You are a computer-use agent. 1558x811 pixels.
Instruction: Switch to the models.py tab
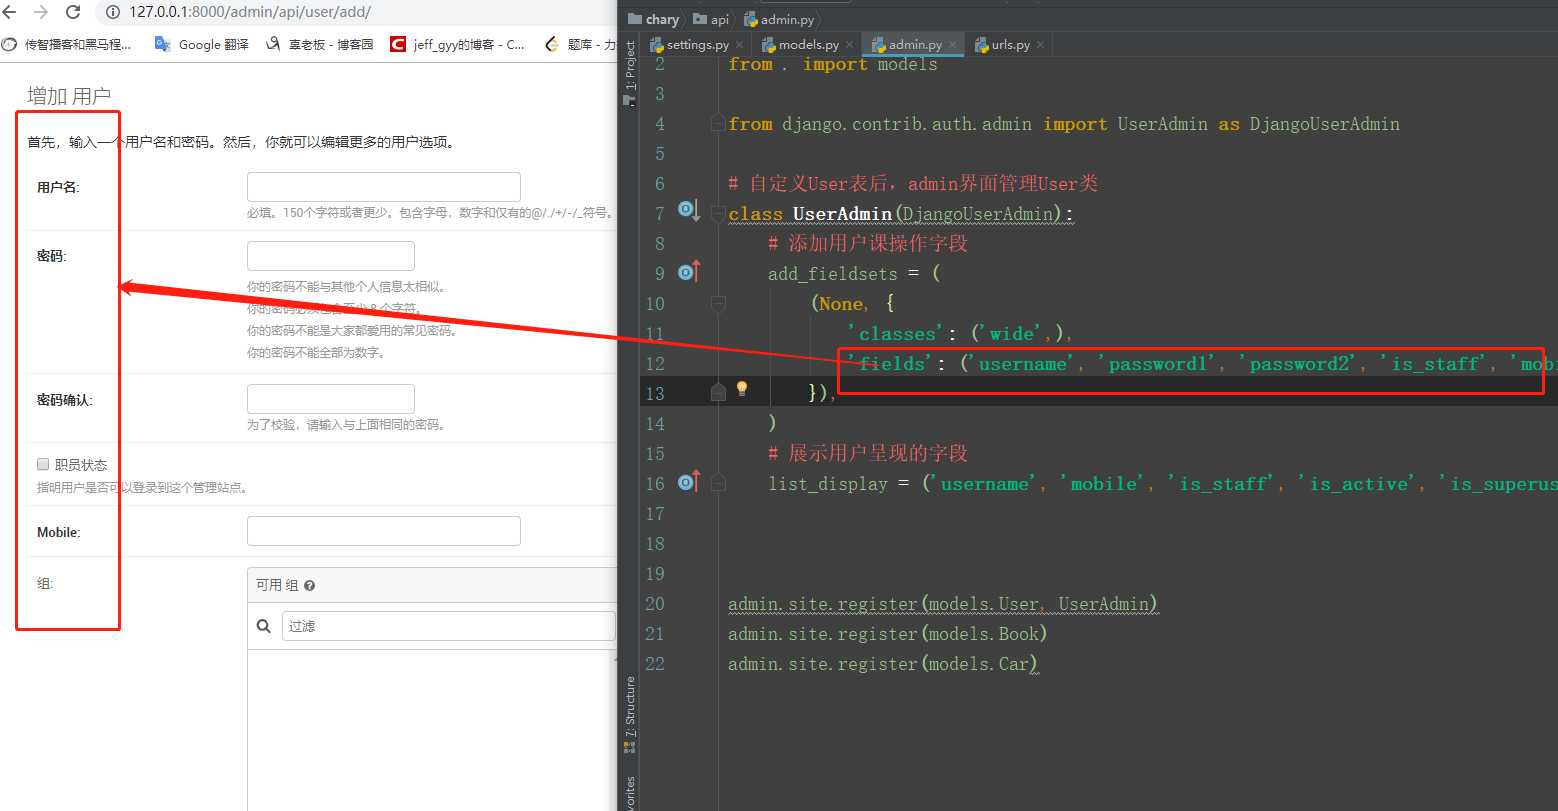[808, 45]
